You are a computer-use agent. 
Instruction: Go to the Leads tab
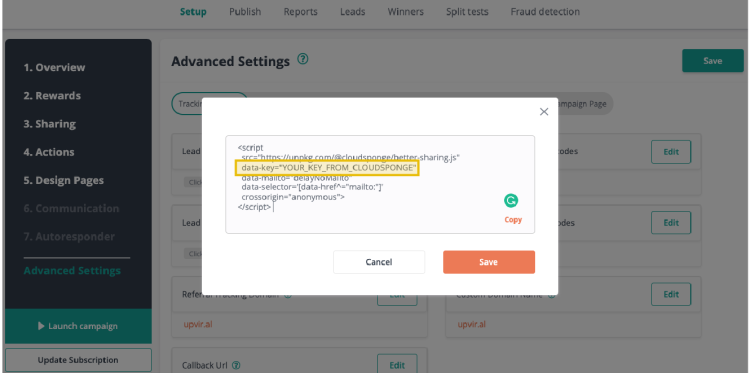tap(352, 12)
